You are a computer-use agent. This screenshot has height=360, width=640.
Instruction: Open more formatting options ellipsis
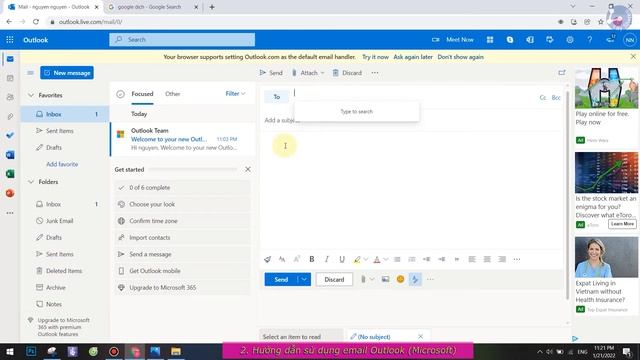(x=517, y=259)
